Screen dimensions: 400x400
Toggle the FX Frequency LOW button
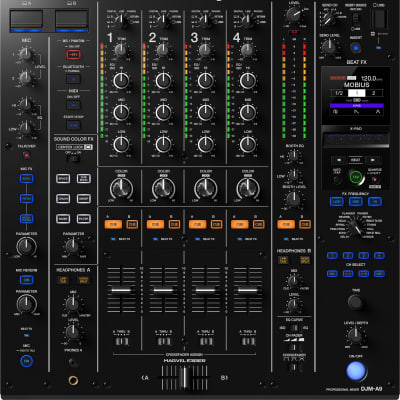pyautogui.click(x=336, y=202)
